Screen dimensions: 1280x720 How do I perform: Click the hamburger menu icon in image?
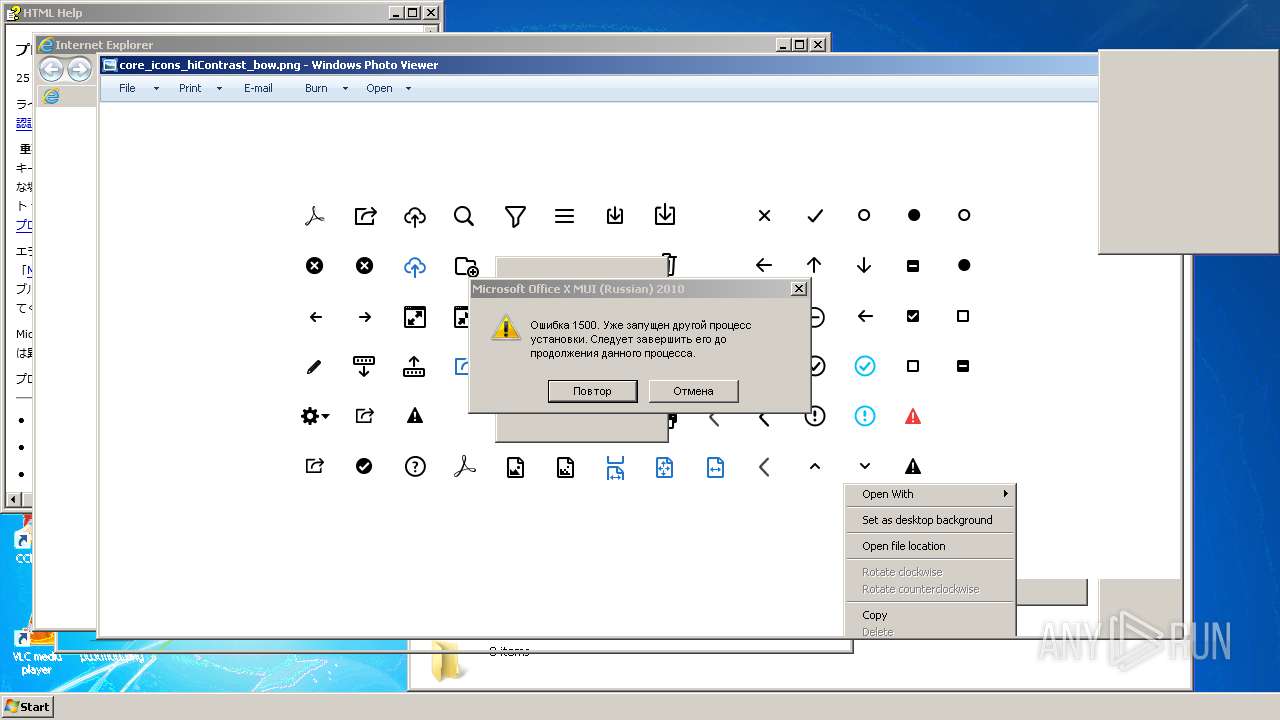click(x=564, y=216)
